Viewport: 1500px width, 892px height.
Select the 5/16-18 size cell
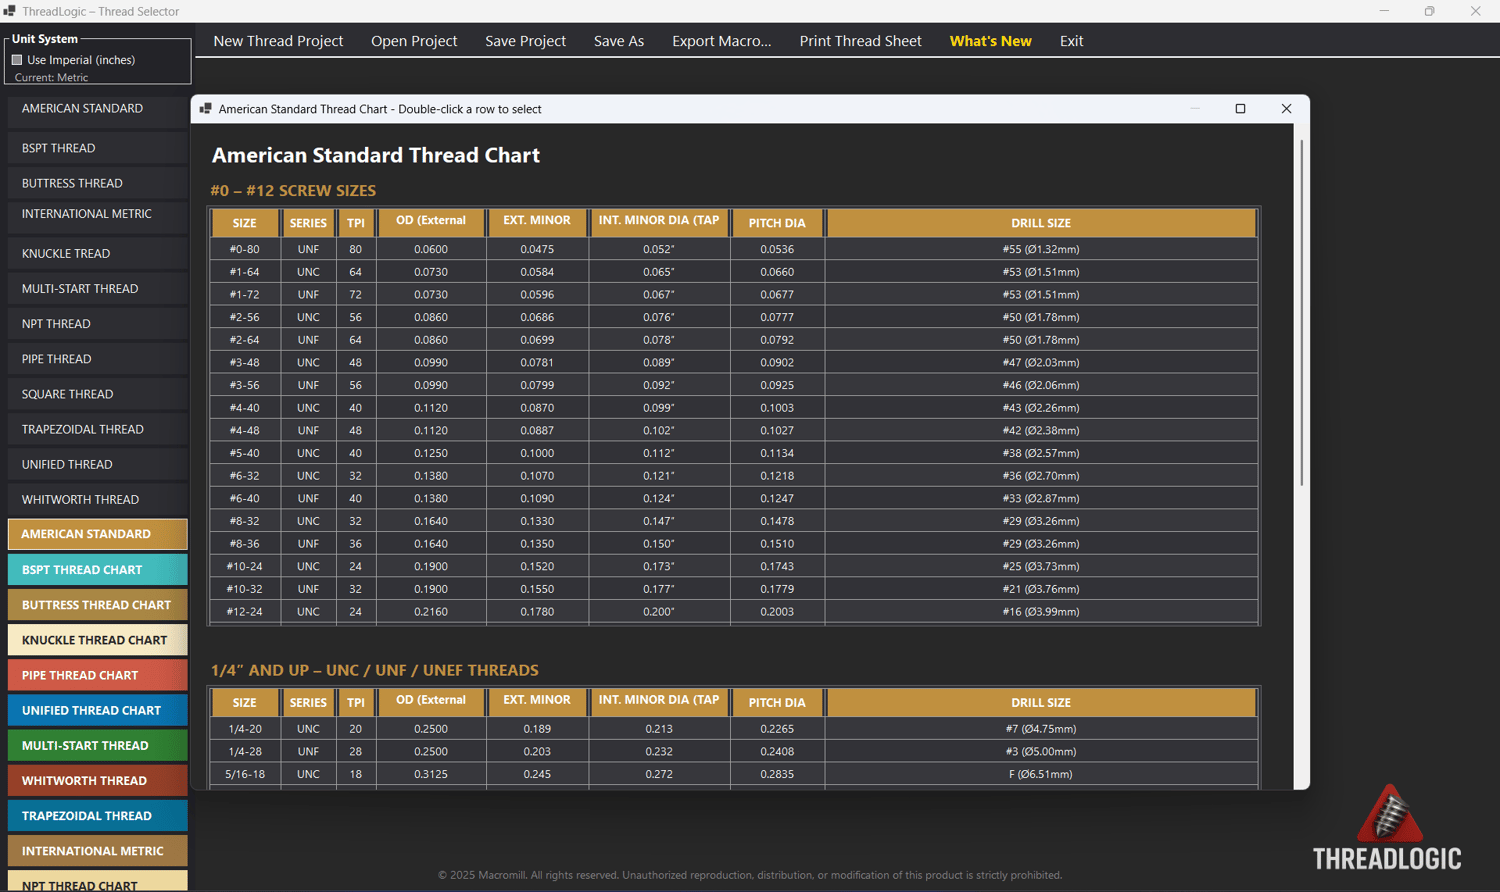245,774
